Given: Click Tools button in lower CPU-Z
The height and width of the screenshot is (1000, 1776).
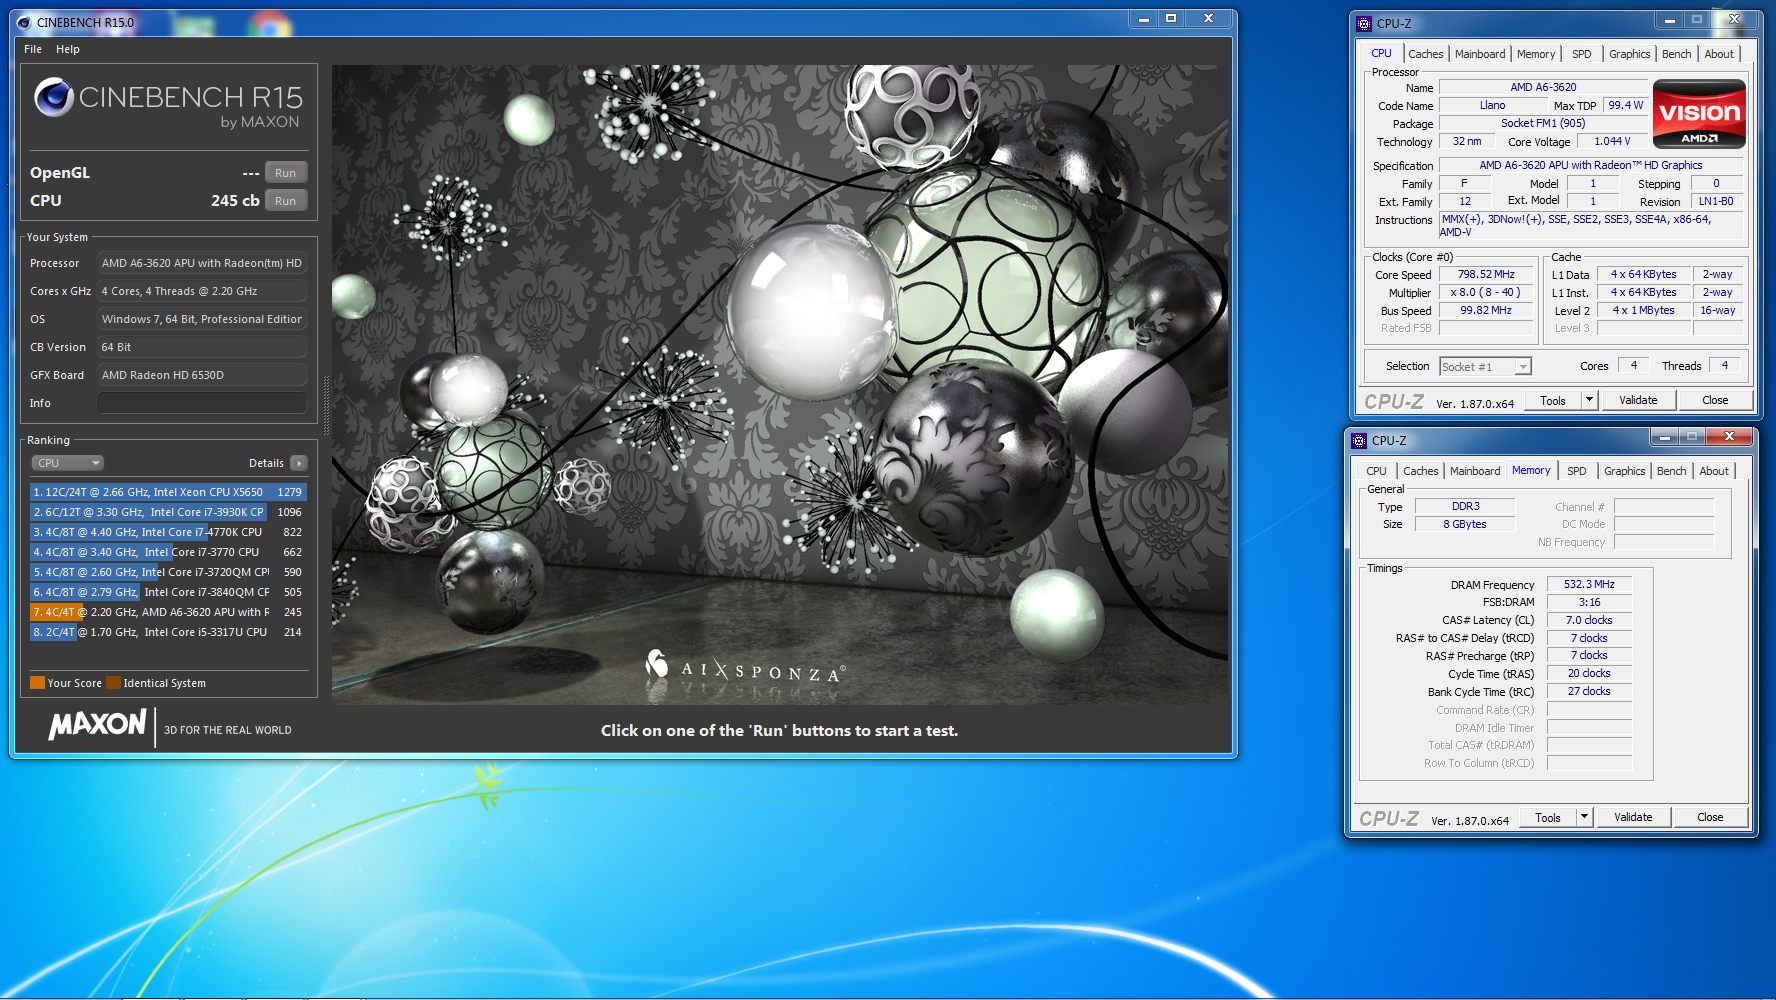Looking at the screenshot, I should 1548,817.
